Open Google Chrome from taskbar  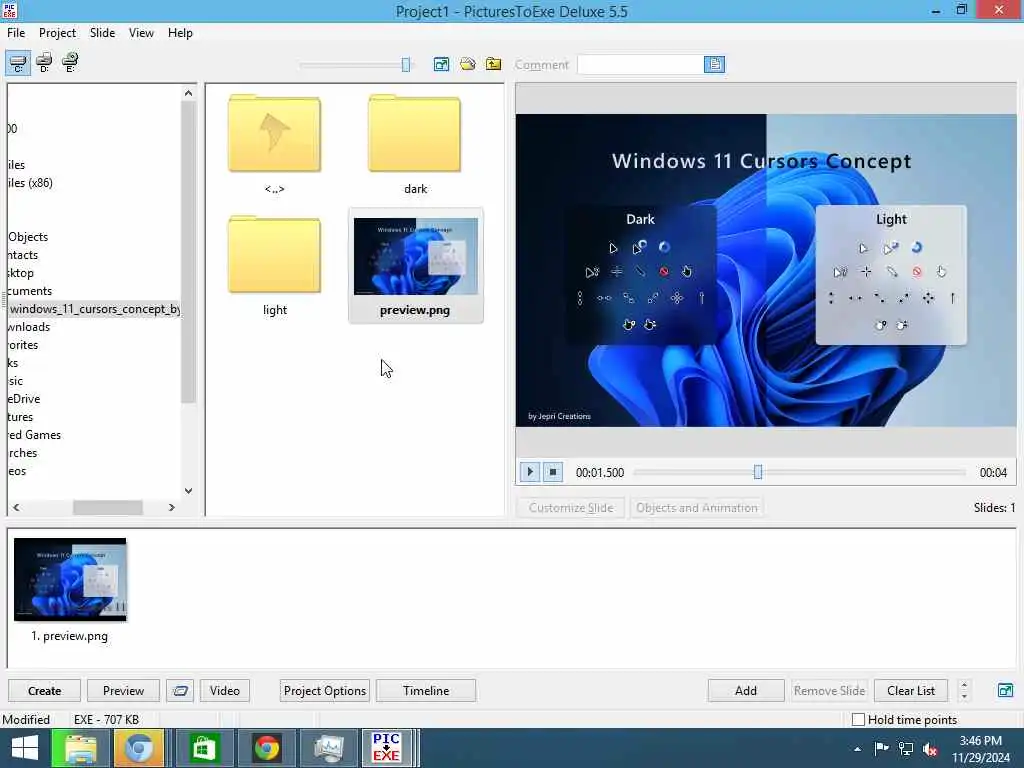click(266, 748)
